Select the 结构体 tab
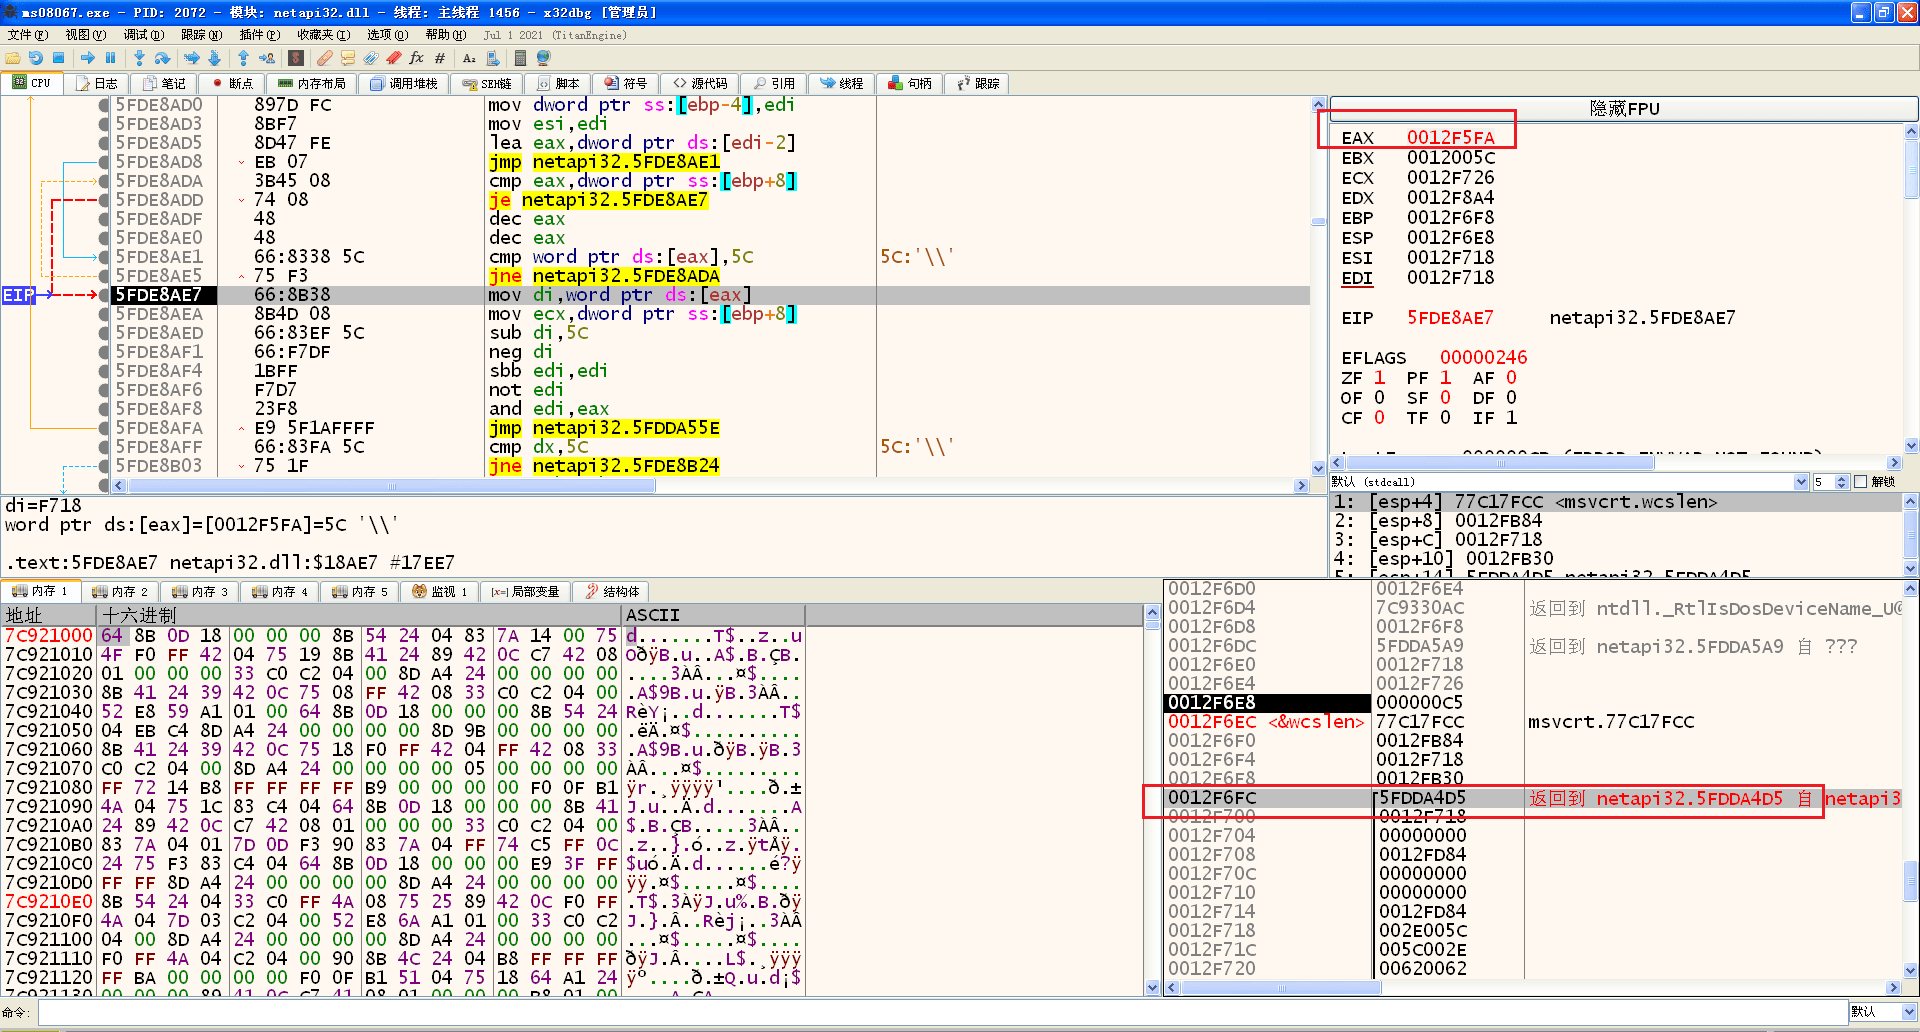Screen dimensions: 1920x1032 (x=612, y=591)
